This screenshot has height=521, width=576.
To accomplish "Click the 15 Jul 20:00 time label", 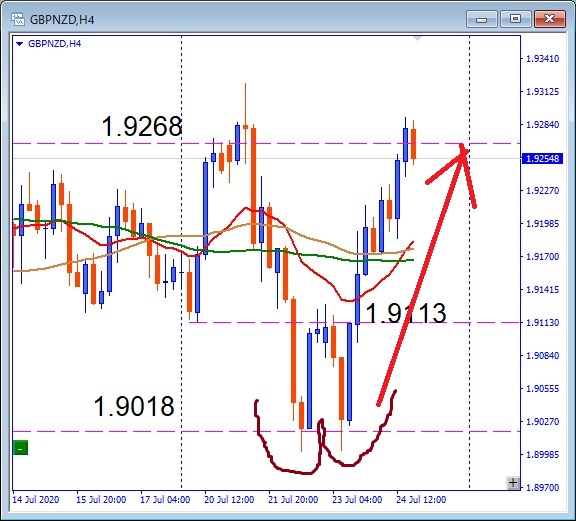I will tap(101, 500).
